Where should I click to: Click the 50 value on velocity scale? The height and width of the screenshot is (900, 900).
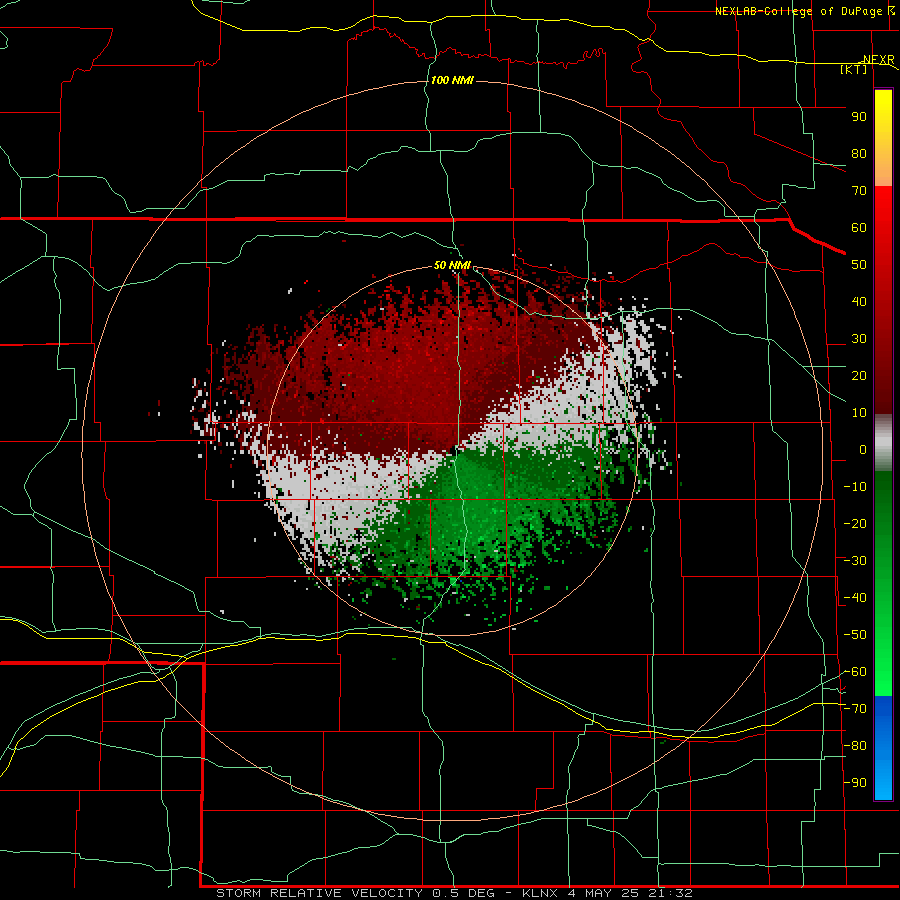tap(859, 265)
